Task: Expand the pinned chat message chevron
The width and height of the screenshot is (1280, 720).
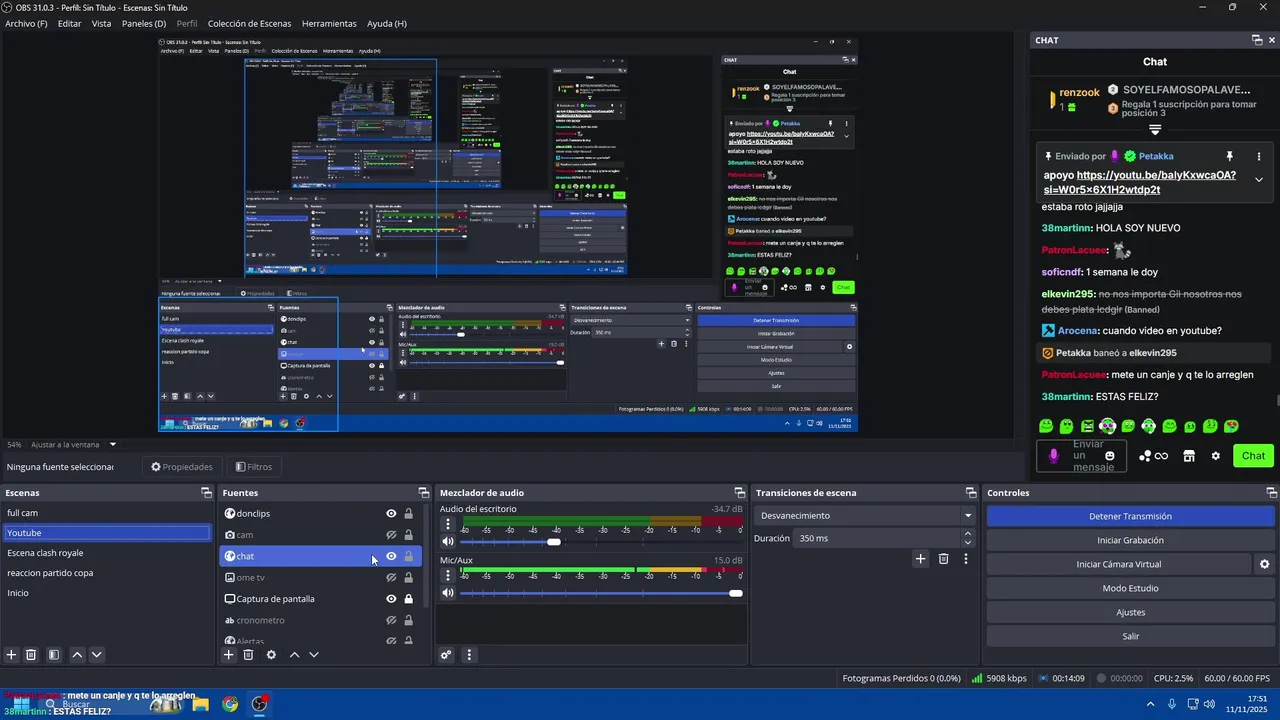Action: (x=1259, y=180)
